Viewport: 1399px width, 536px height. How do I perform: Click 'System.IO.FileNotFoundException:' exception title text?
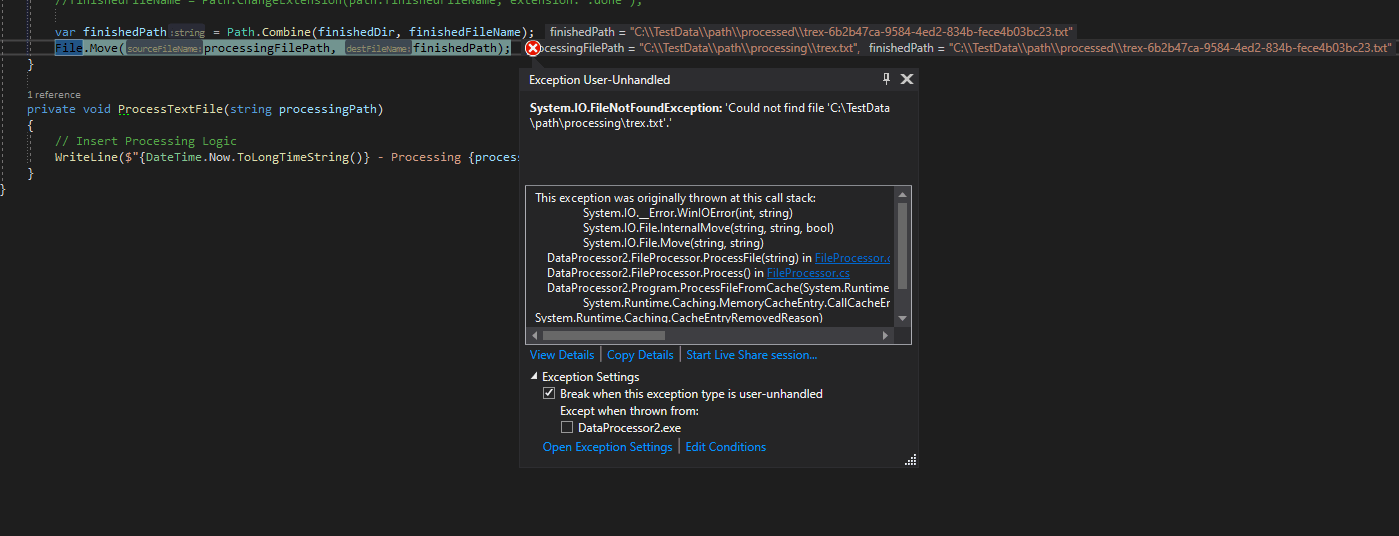tap(625, 108)
